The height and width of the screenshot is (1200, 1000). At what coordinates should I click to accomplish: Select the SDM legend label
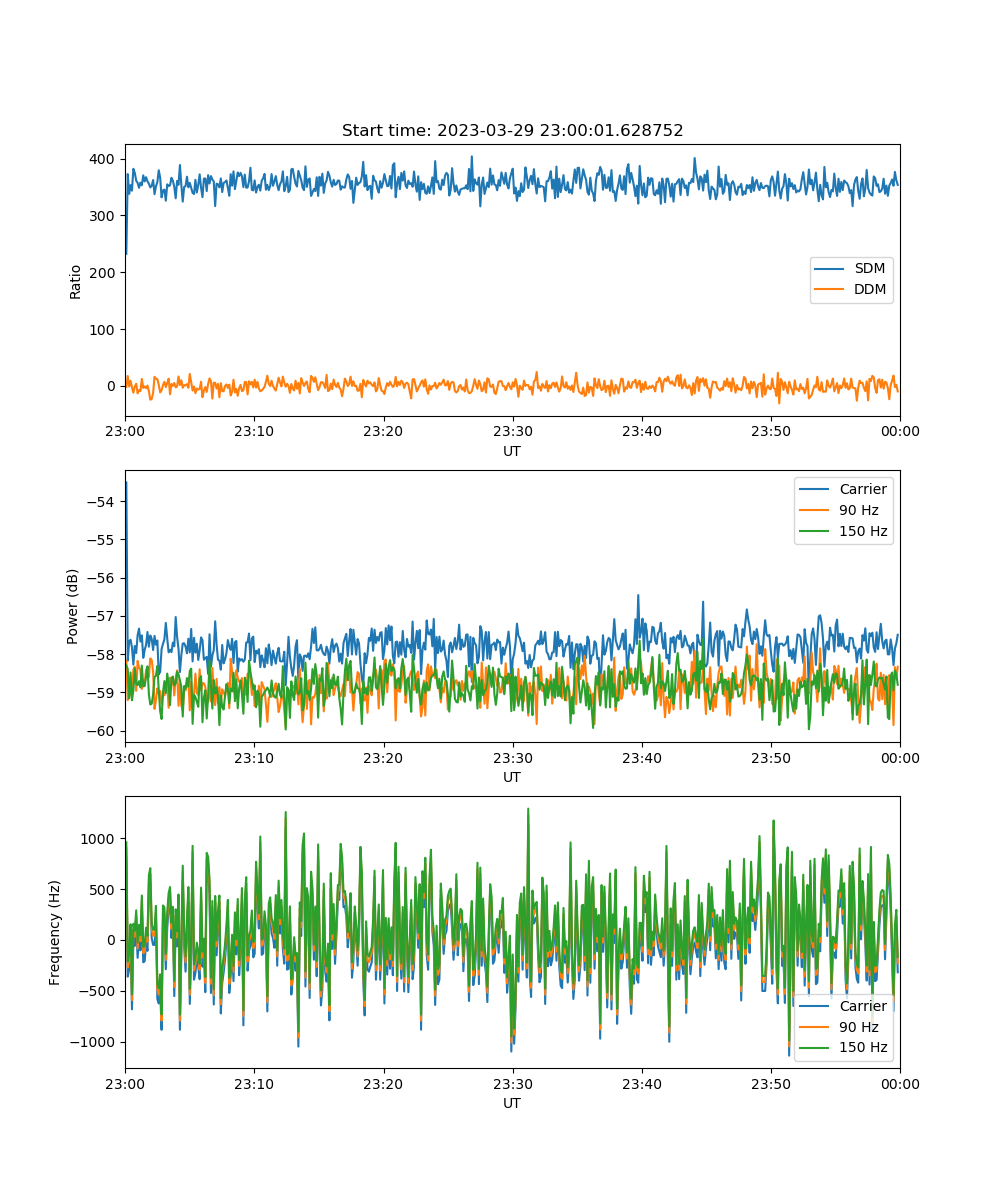870,269
